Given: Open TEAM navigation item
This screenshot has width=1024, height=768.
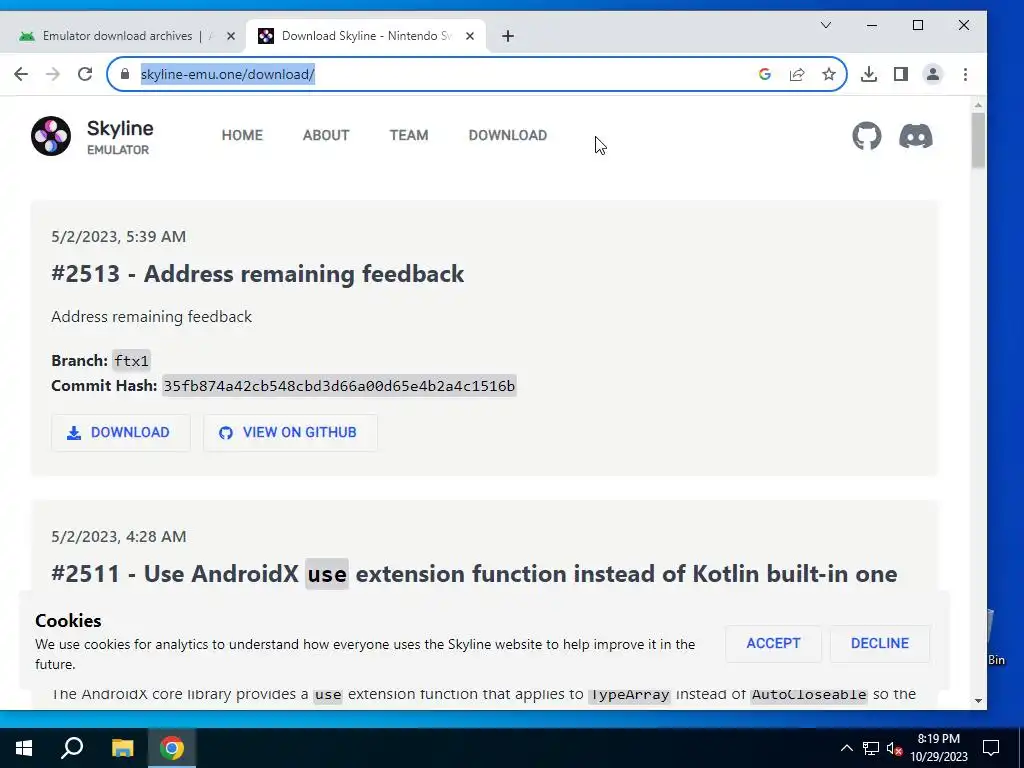Looking at the screenshot, I should [409, 135].
